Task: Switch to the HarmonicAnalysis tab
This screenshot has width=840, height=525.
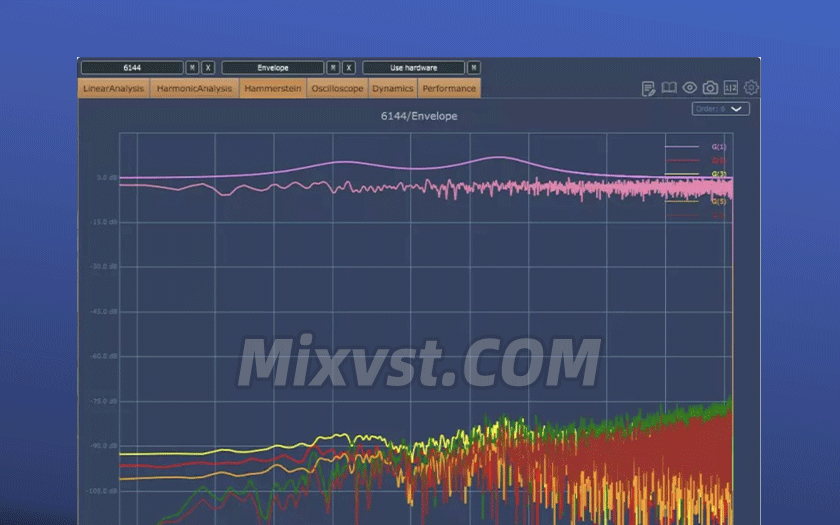Action: pyautogui.click(x=195, y=89)
